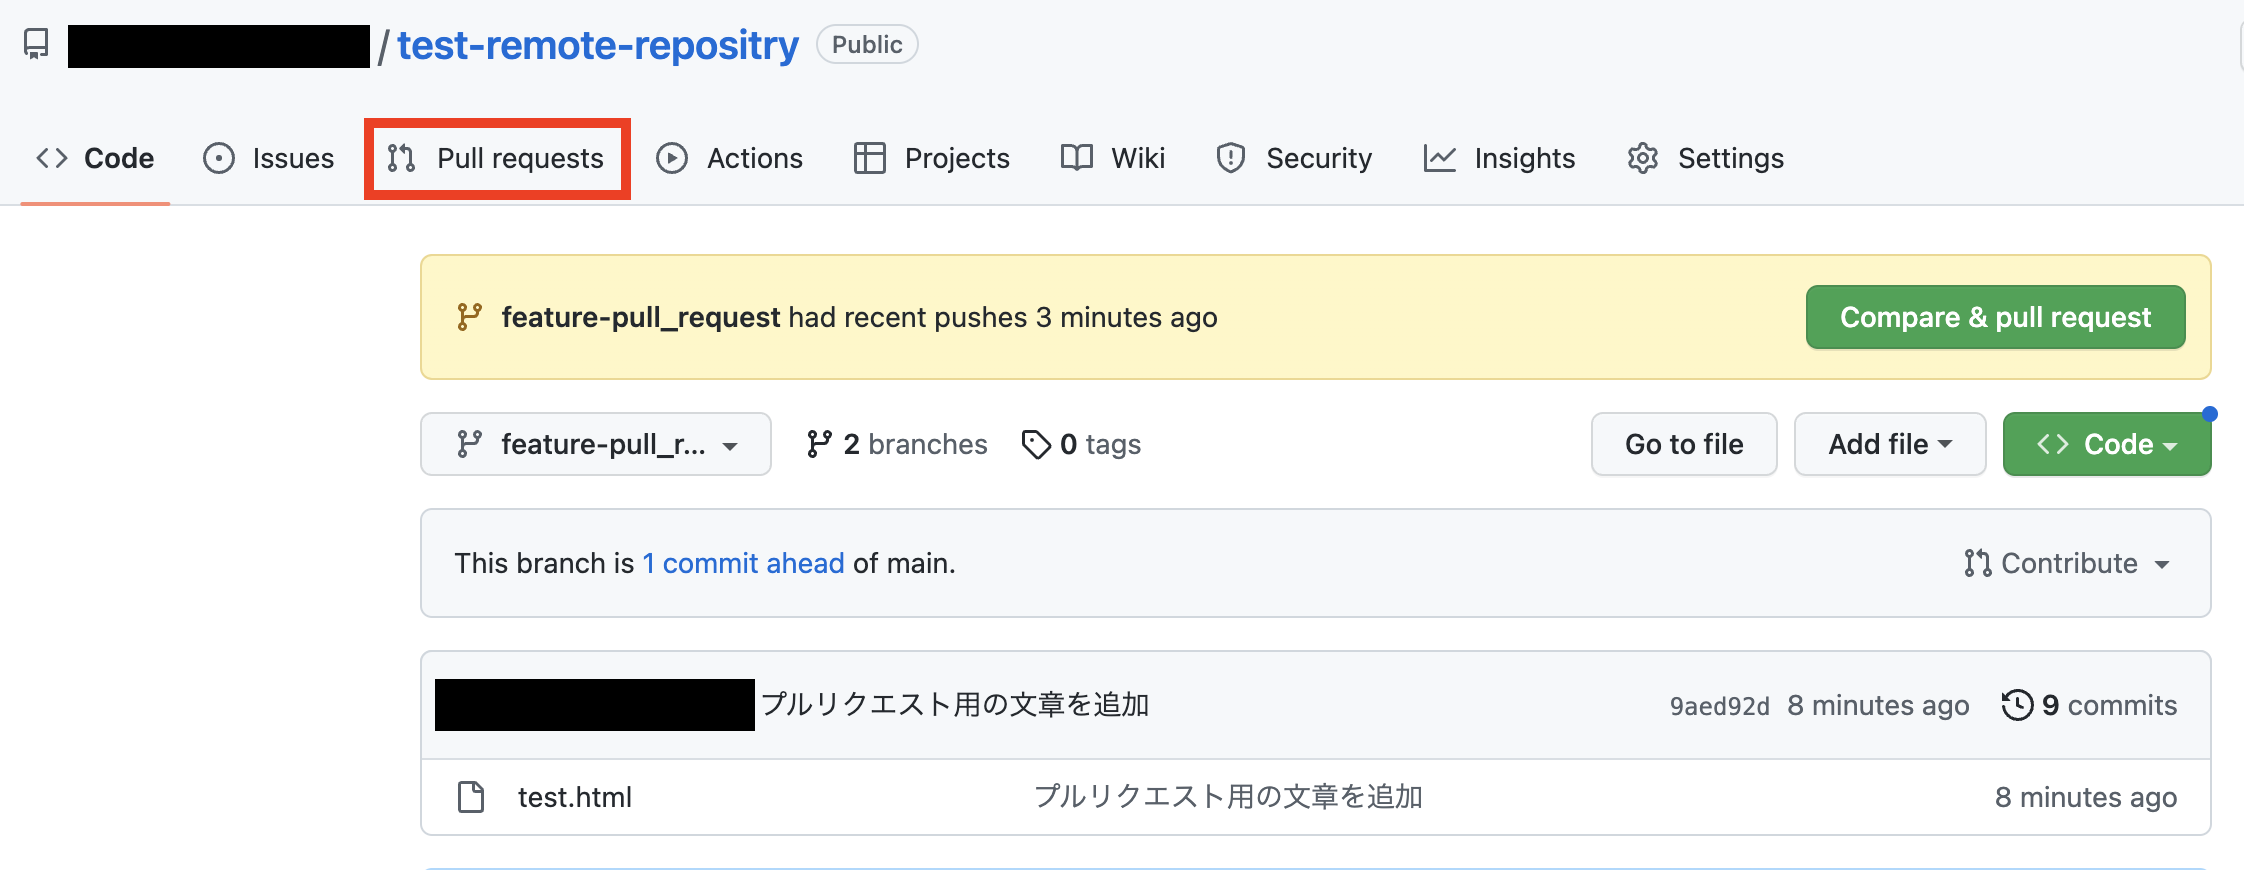Go to the Actions tab
The height and width of the screenshot is (870, 2244).
point(729,158)
